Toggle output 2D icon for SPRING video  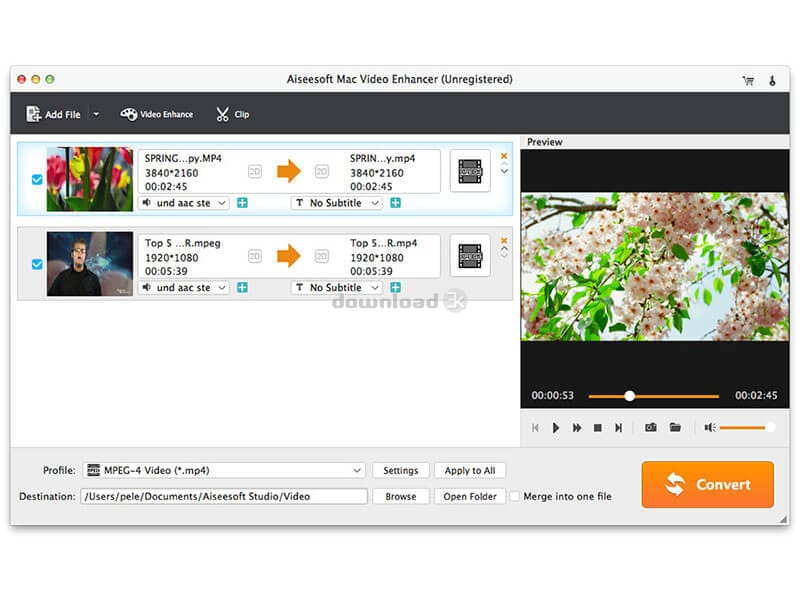[x=321, y=171]
